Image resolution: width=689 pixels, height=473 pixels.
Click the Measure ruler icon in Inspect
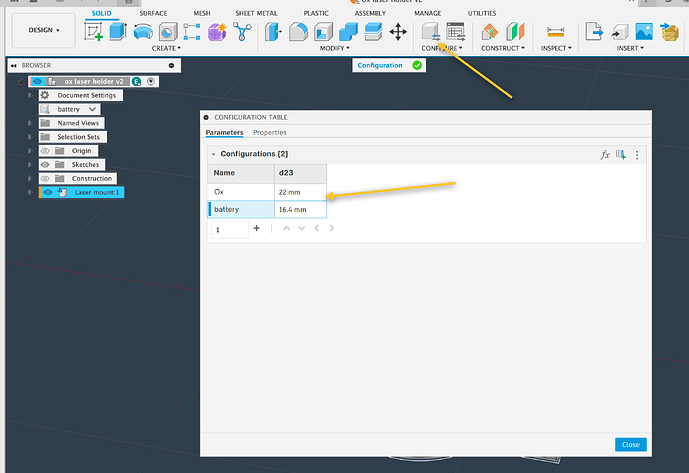pyautogui.click(x=555, y=32)
